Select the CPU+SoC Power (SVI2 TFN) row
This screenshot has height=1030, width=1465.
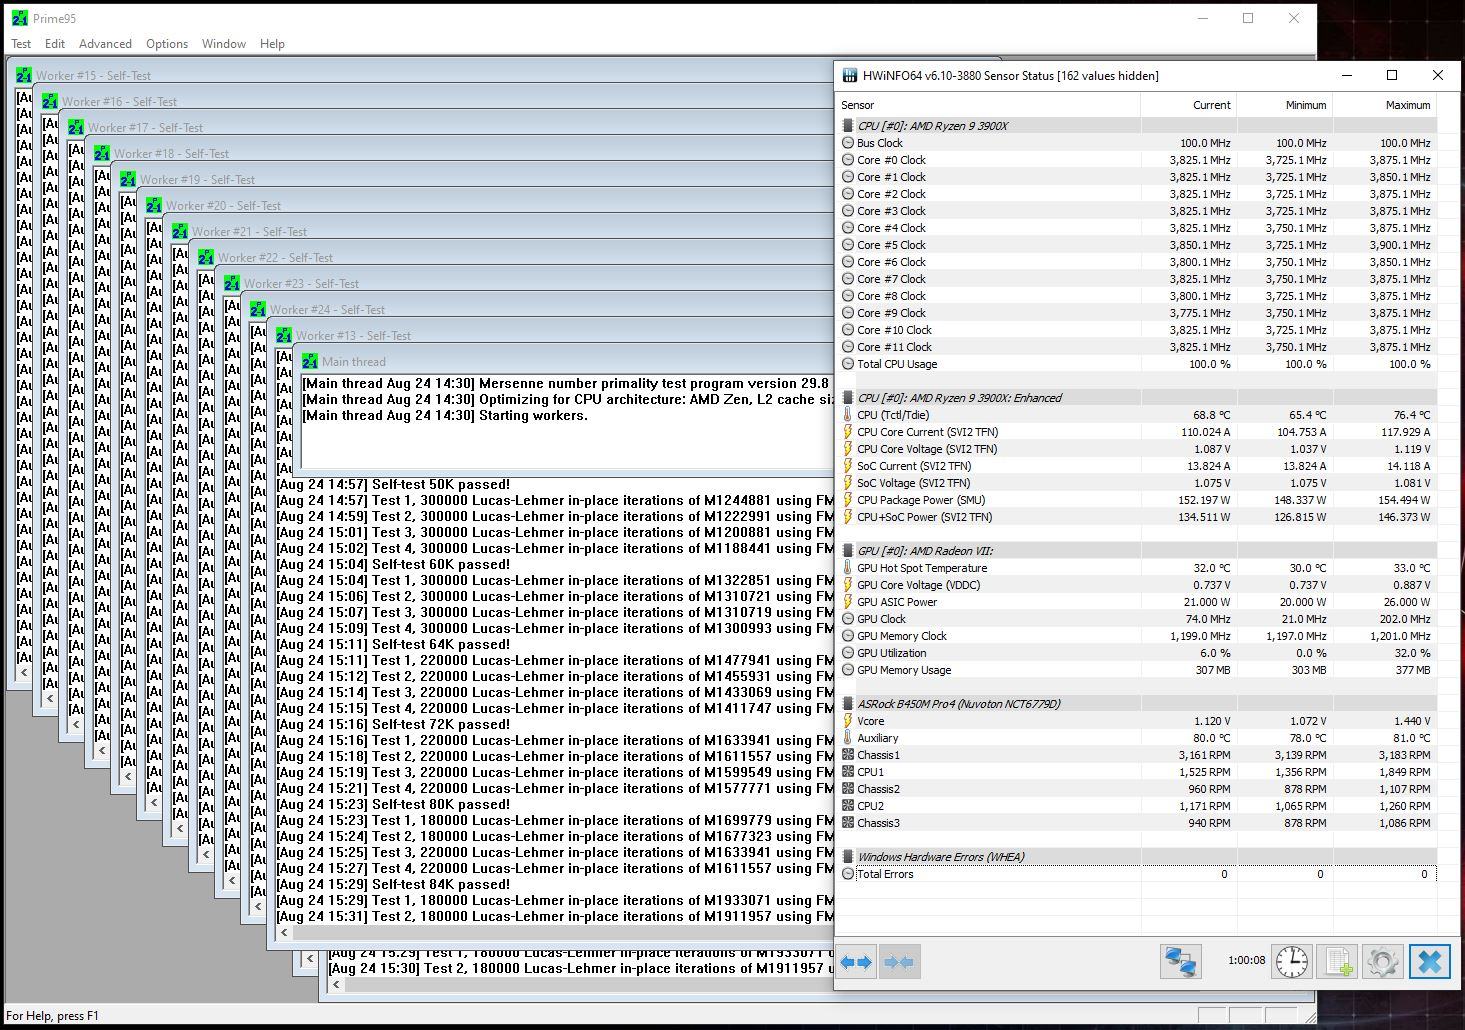coord(1138,517)
